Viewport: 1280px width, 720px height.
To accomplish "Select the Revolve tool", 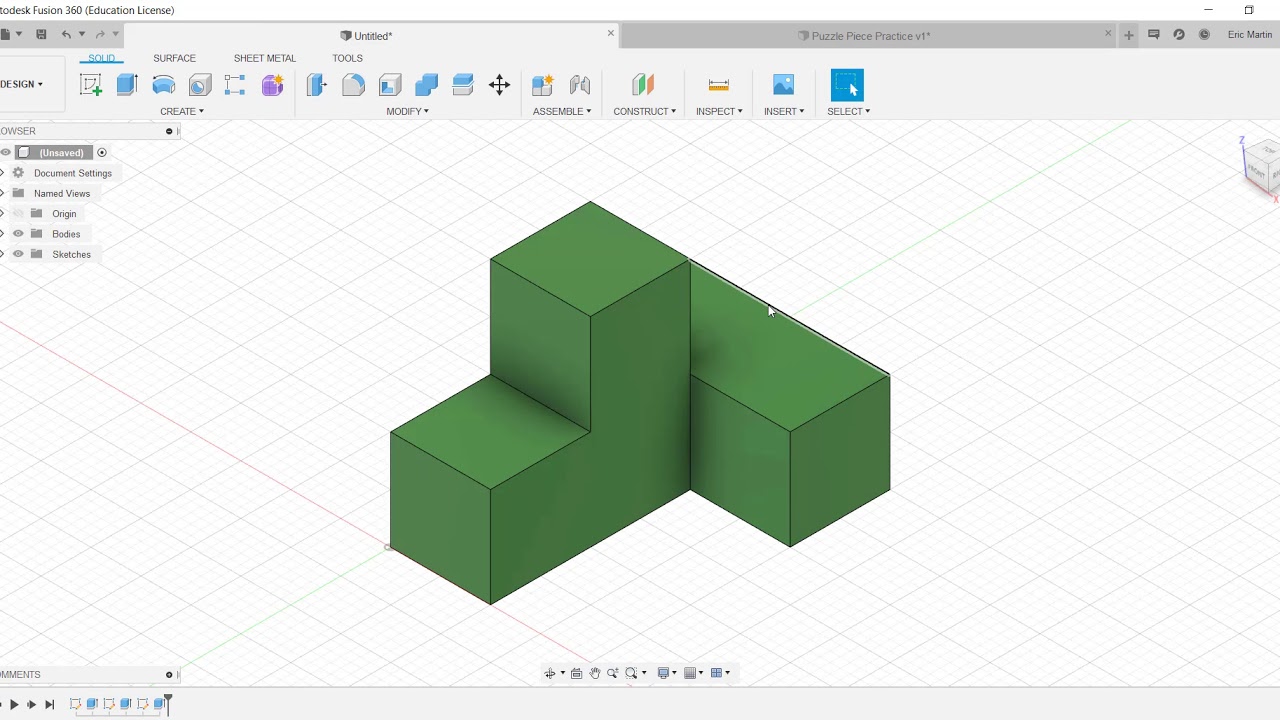I will 164,85.
